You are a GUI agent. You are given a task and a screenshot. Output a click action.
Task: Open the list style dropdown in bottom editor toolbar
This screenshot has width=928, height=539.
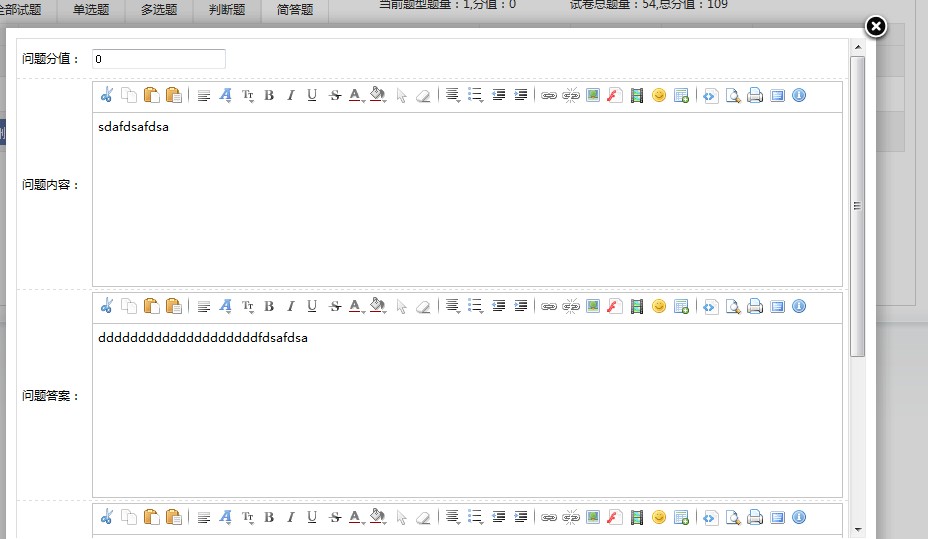(x=475, y=517)
